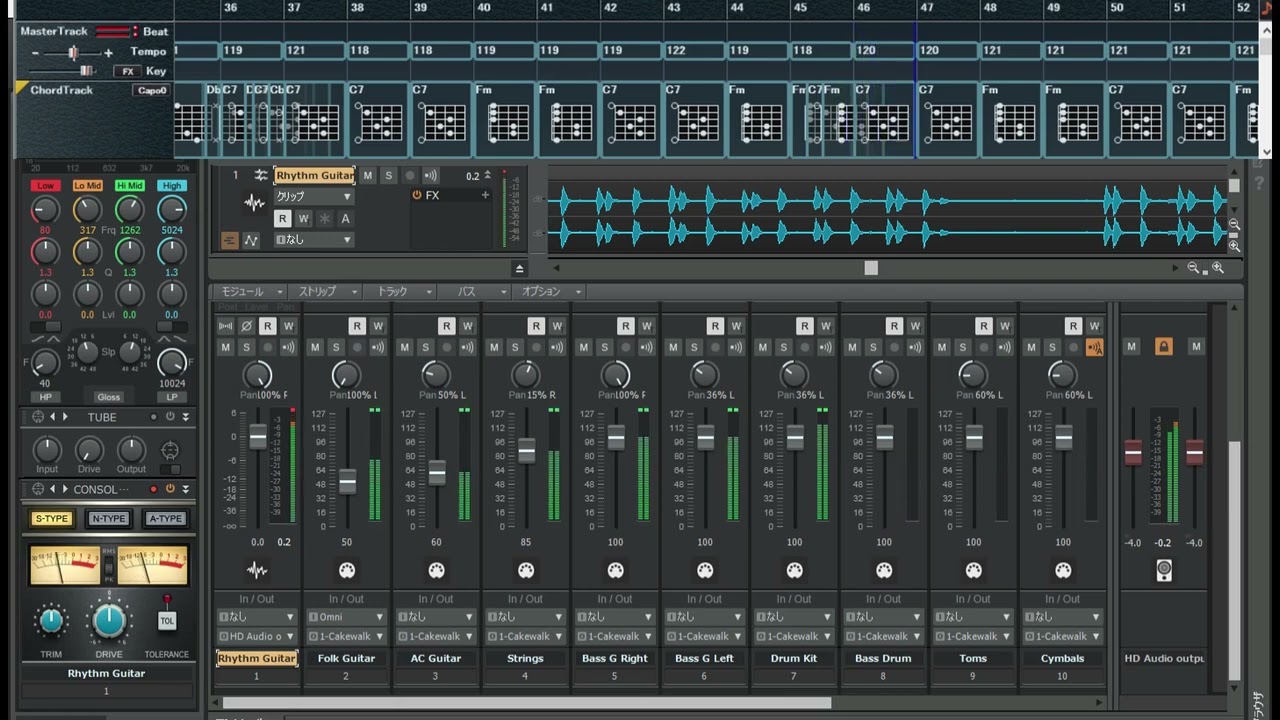Select the N-TYPE console emulation

pos(108,519)
